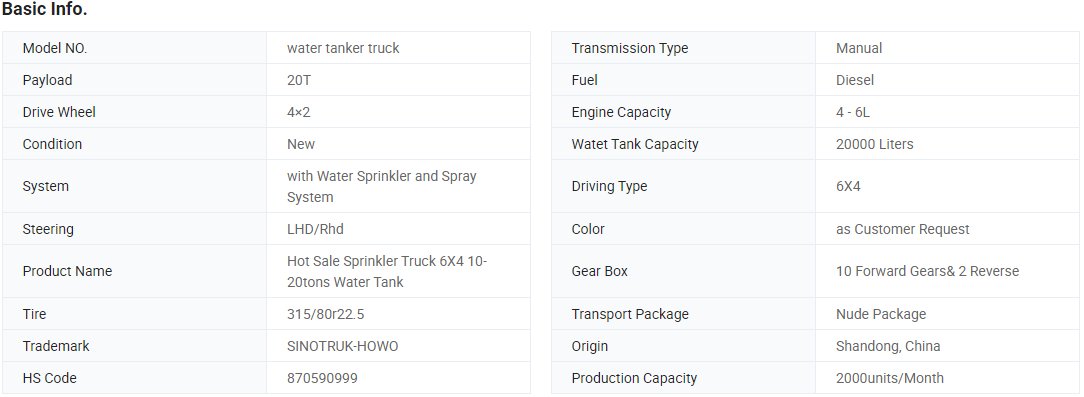Select the '2000units/Month' production capacity value
This screenshot has height=397, width=1084.
(890, 378)
